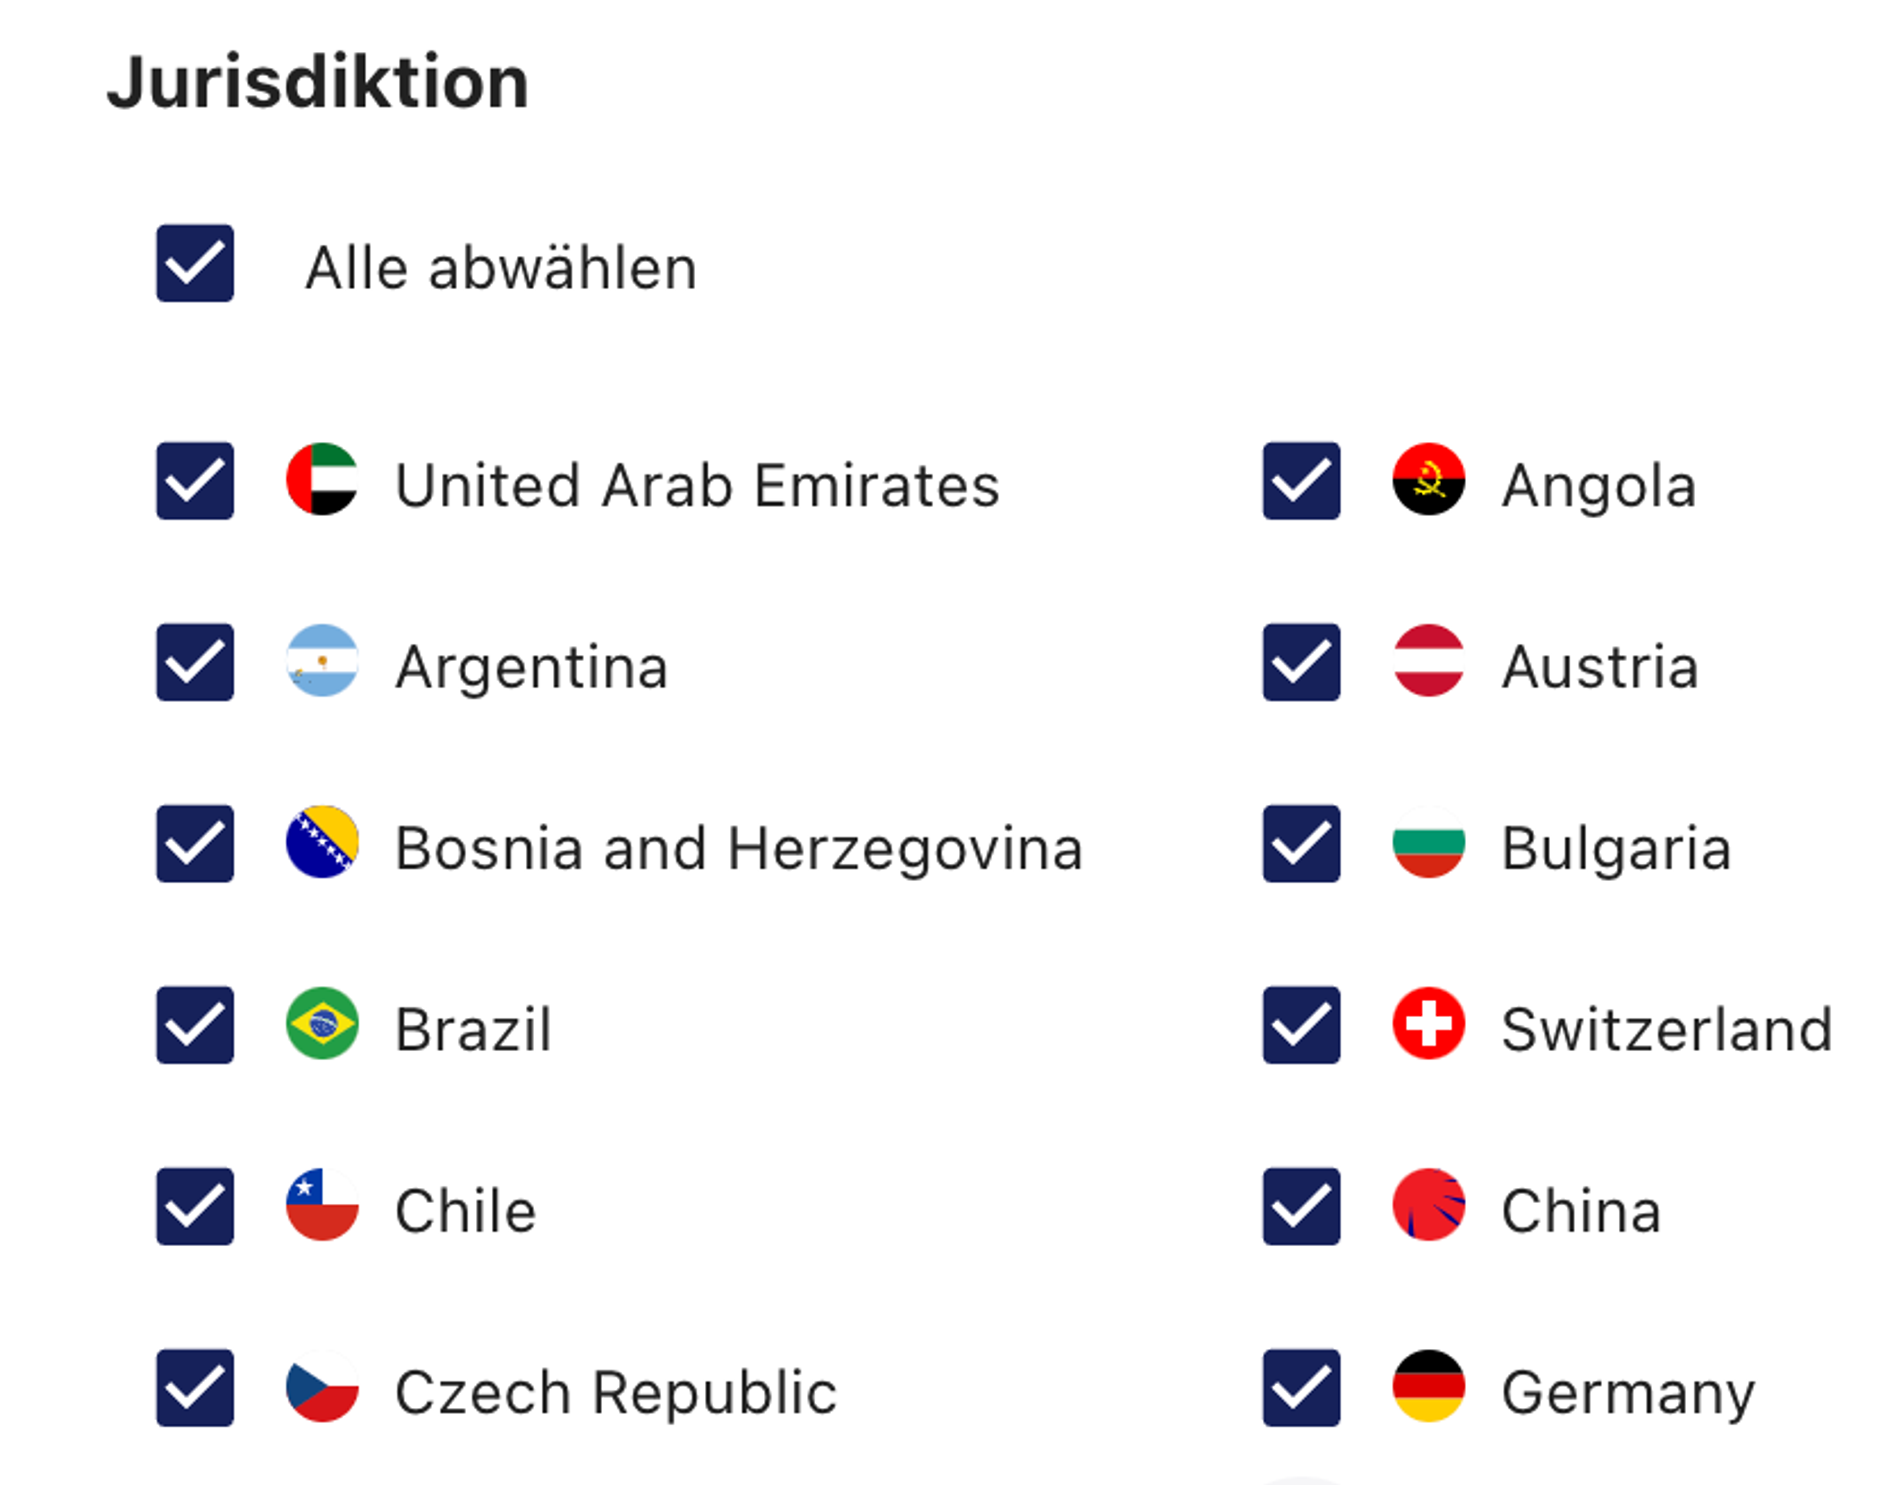Click the United Arab Emirates flag icon
The height and width of the screenshot is (1485, 1880).
[x=322, y=480]
